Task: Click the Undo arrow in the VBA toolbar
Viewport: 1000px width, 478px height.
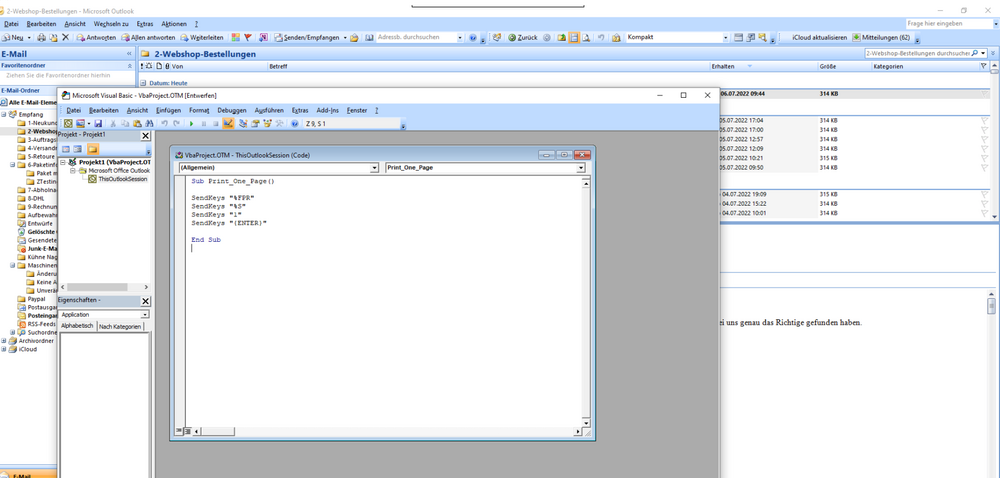Action: coord(164,124)
